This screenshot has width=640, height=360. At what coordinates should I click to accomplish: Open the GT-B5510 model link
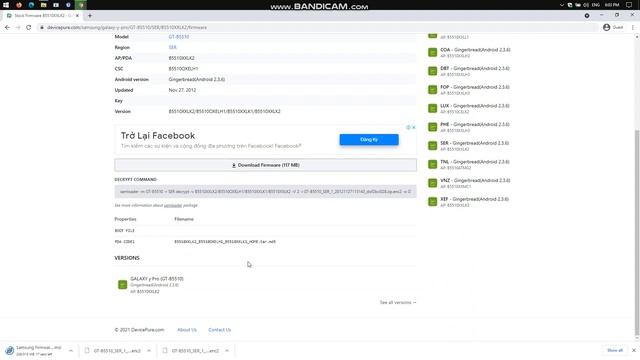pos(179,37)
